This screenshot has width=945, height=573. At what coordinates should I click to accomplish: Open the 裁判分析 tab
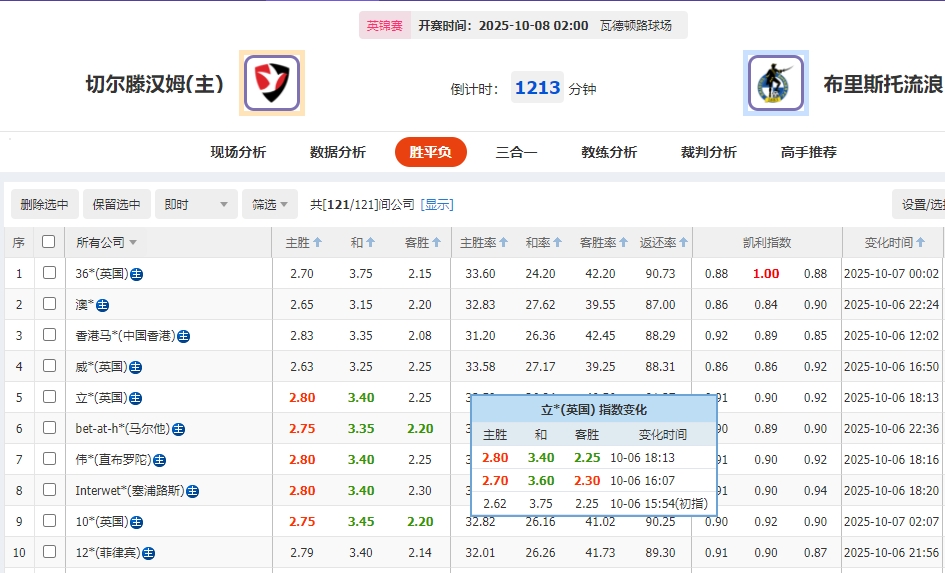tap(709, 152)
